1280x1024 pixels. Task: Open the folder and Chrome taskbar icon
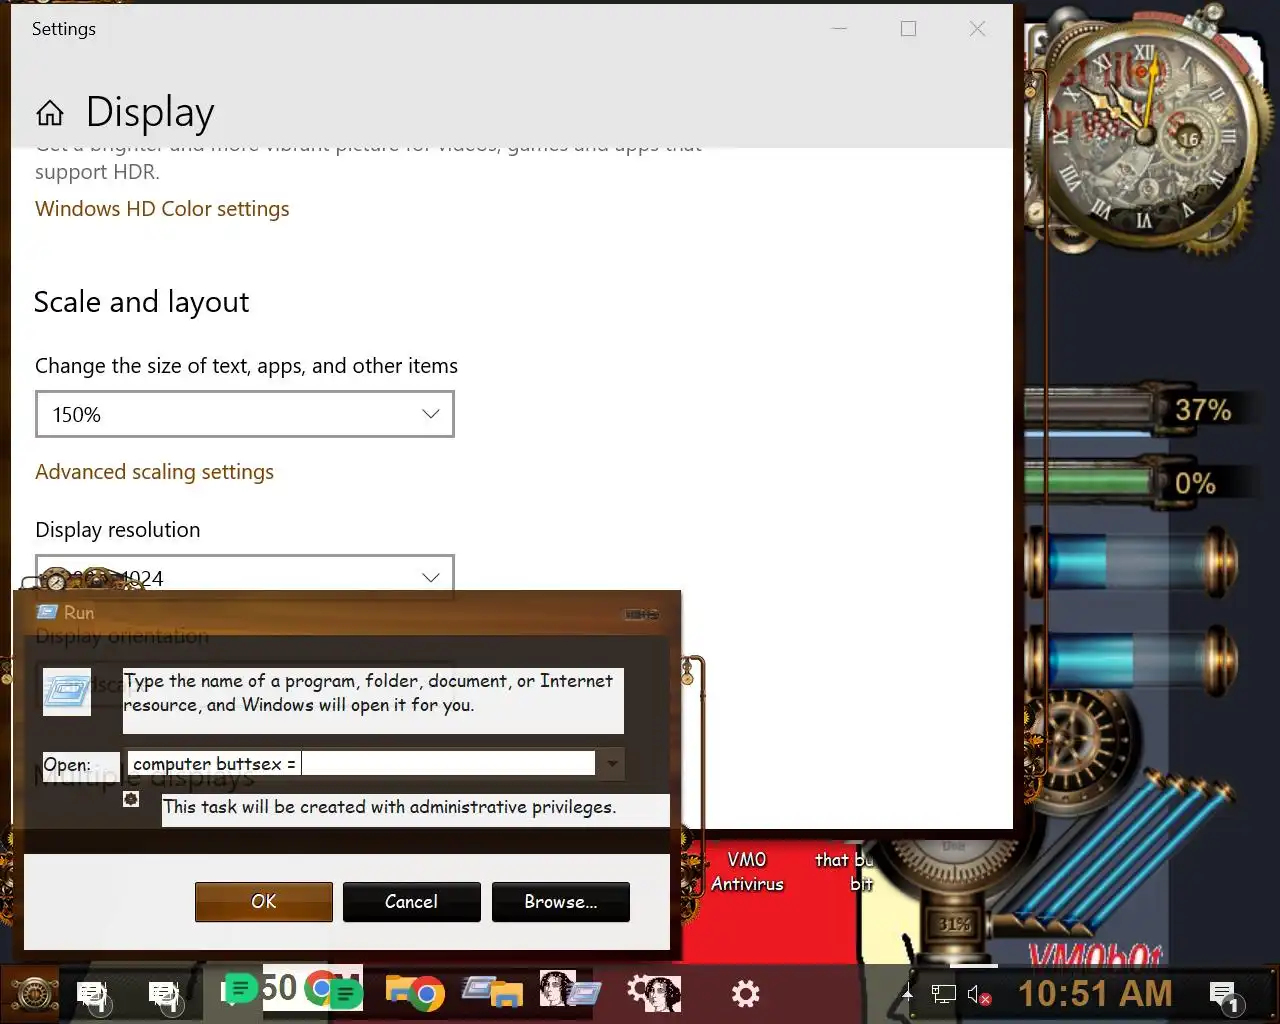point(414,993)
